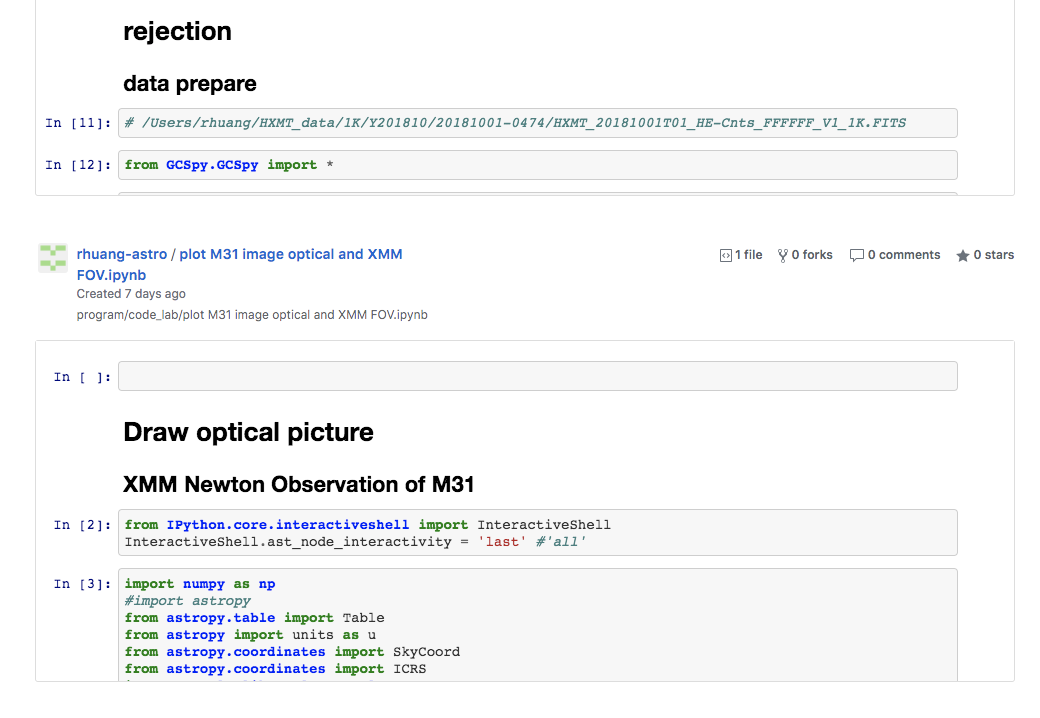Click the "Created 7 days ago" timestamp
Image resolution: width=1040 pixels, height=718 pixels.
131,294
